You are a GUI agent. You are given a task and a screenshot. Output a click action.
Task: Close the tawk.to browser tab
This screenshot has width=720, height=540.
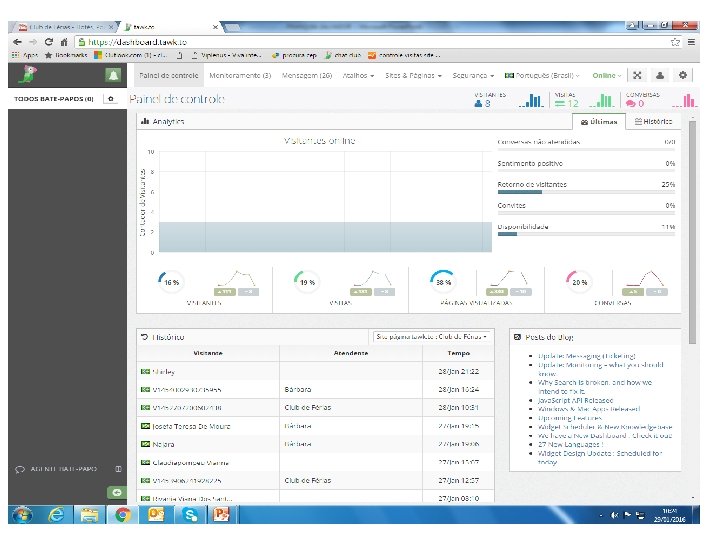(x=215, y=27)
